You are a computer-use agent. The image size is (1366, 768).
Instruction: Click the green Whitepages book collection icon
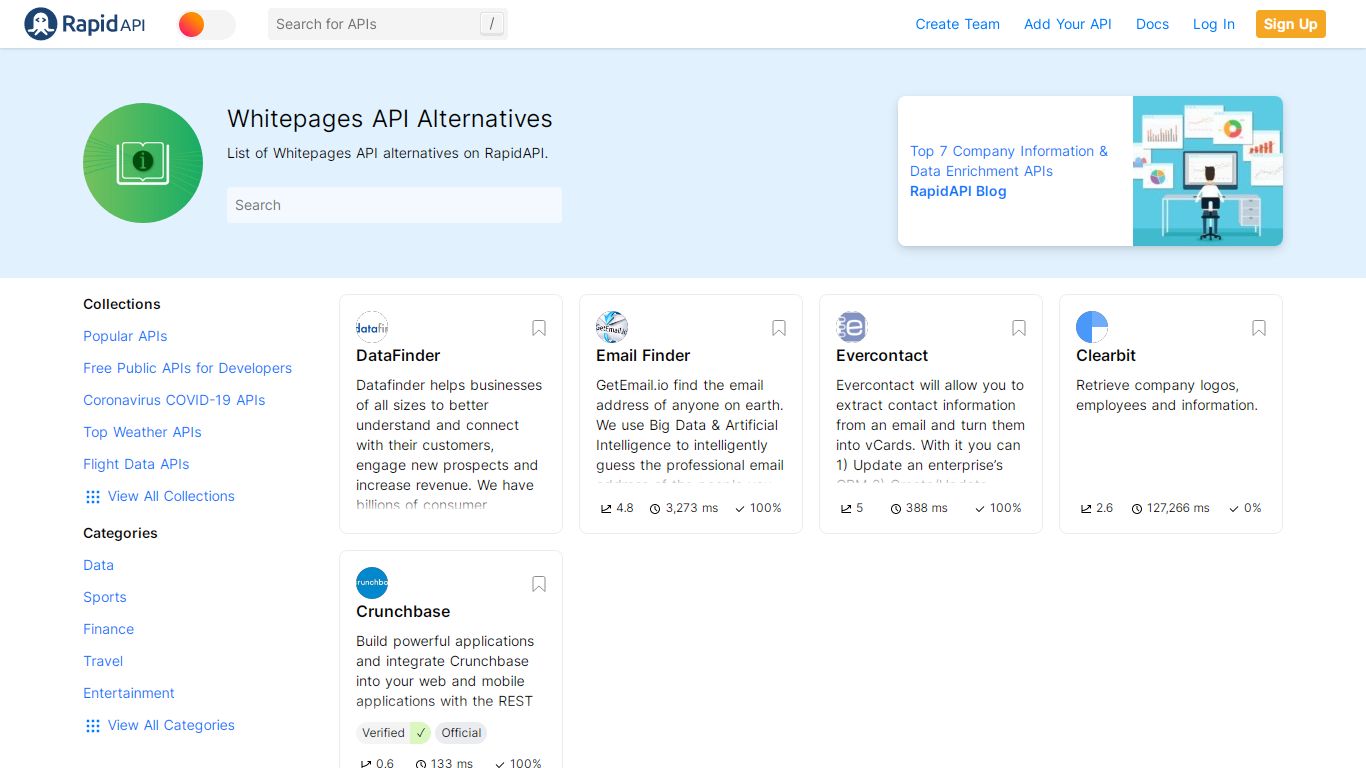coord(143,163)
